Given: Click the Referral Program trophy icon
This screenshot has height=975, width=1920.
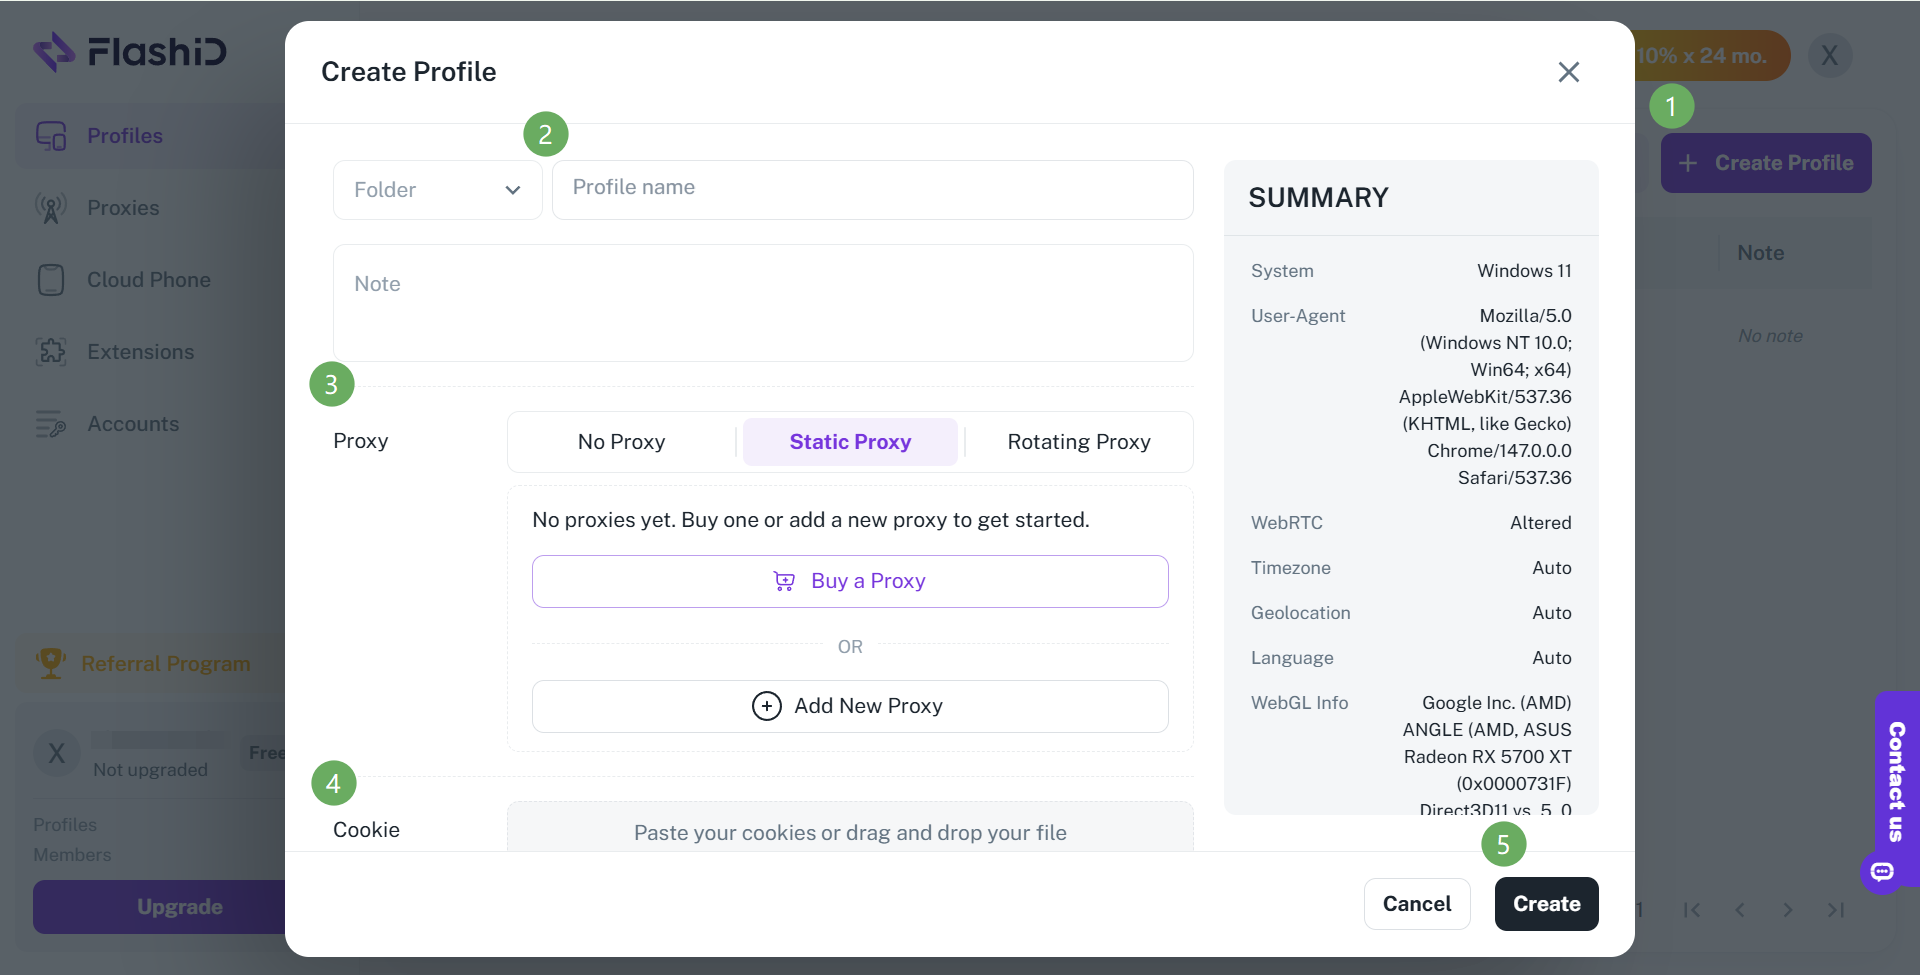Looking at the screenshot, I should [x=51, y=663].
